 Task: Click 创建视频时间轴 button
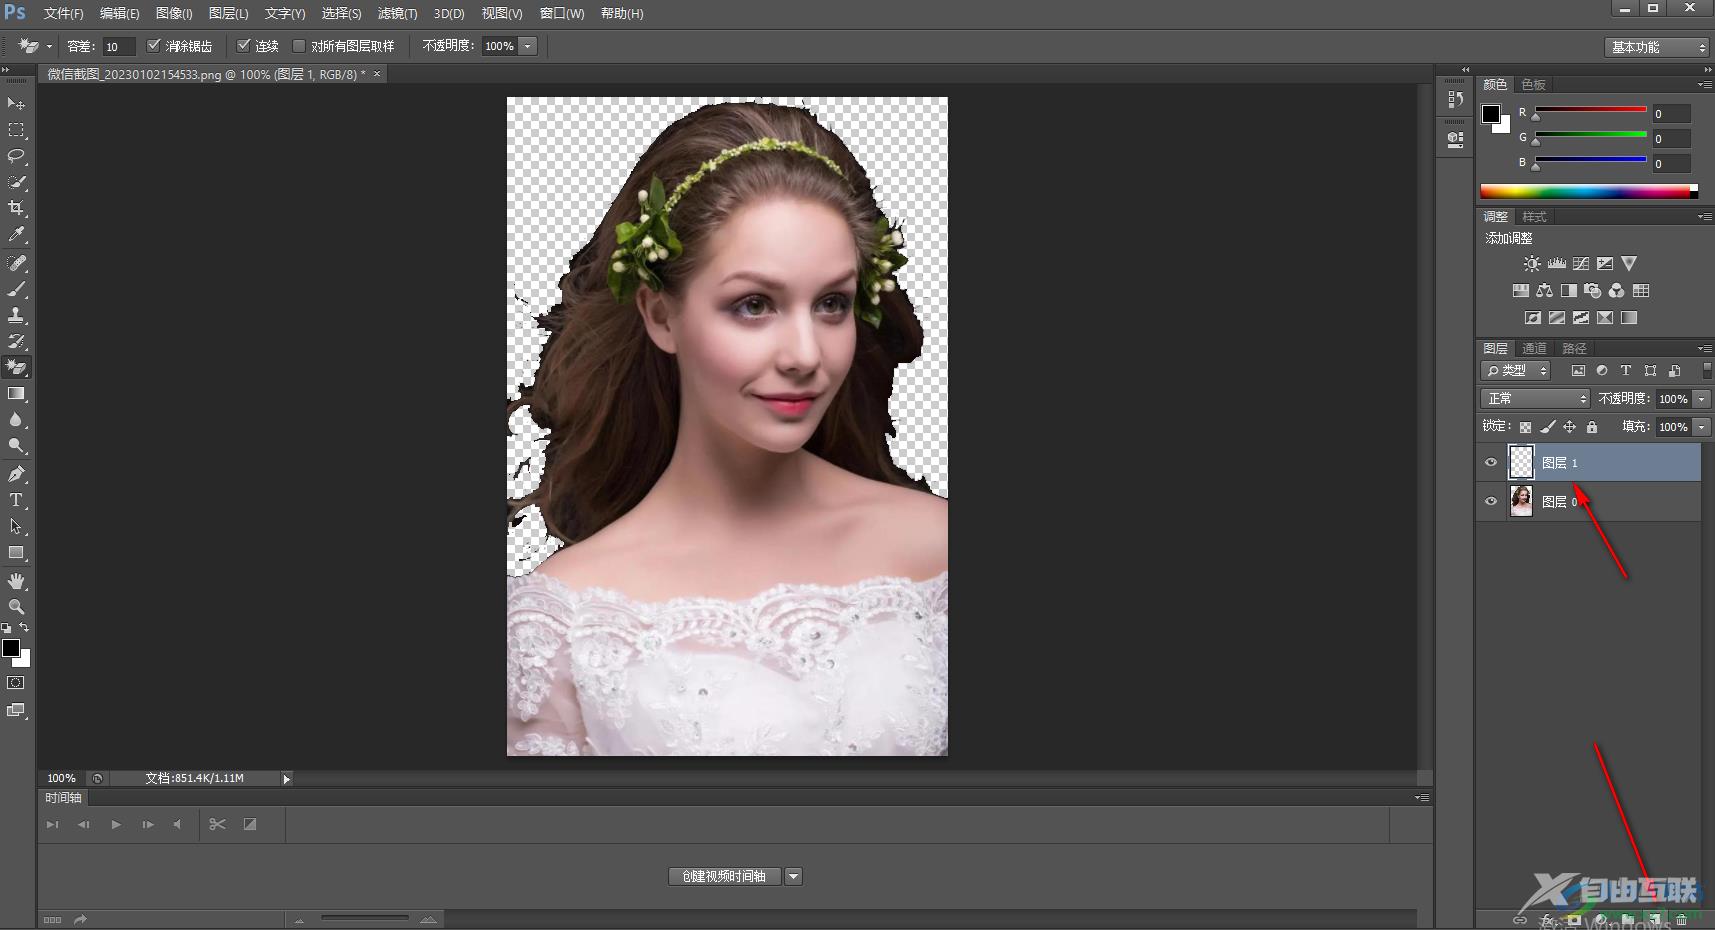724,877
